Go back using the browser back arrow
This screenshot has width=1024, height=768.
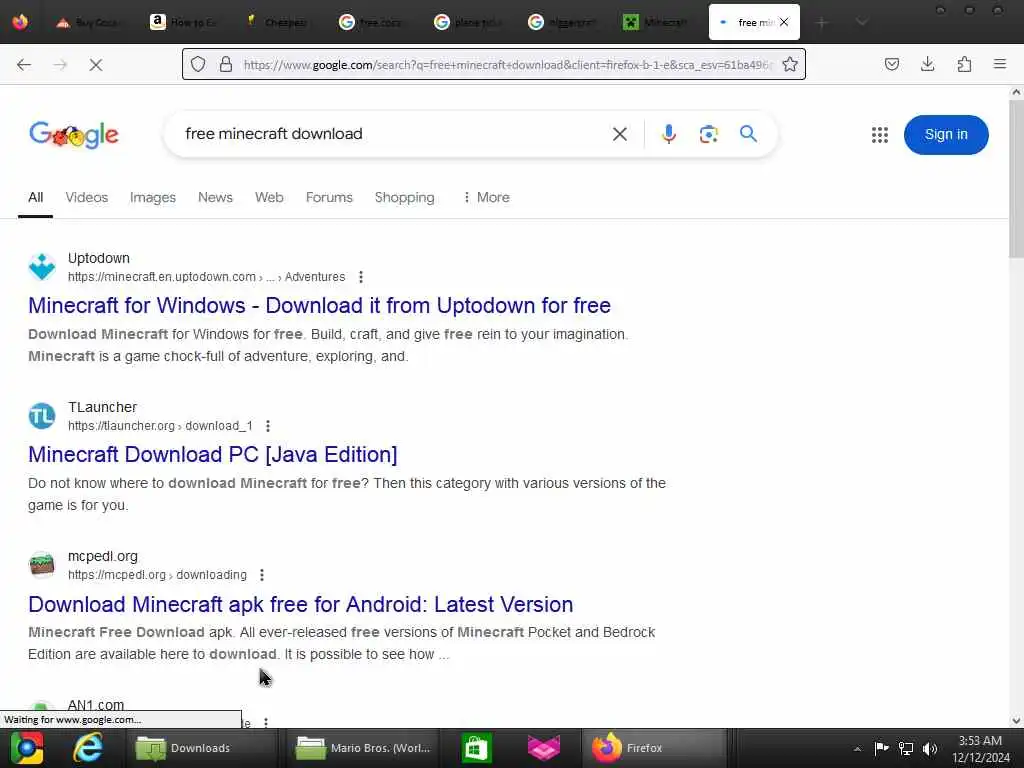click(x=24, y=65)
